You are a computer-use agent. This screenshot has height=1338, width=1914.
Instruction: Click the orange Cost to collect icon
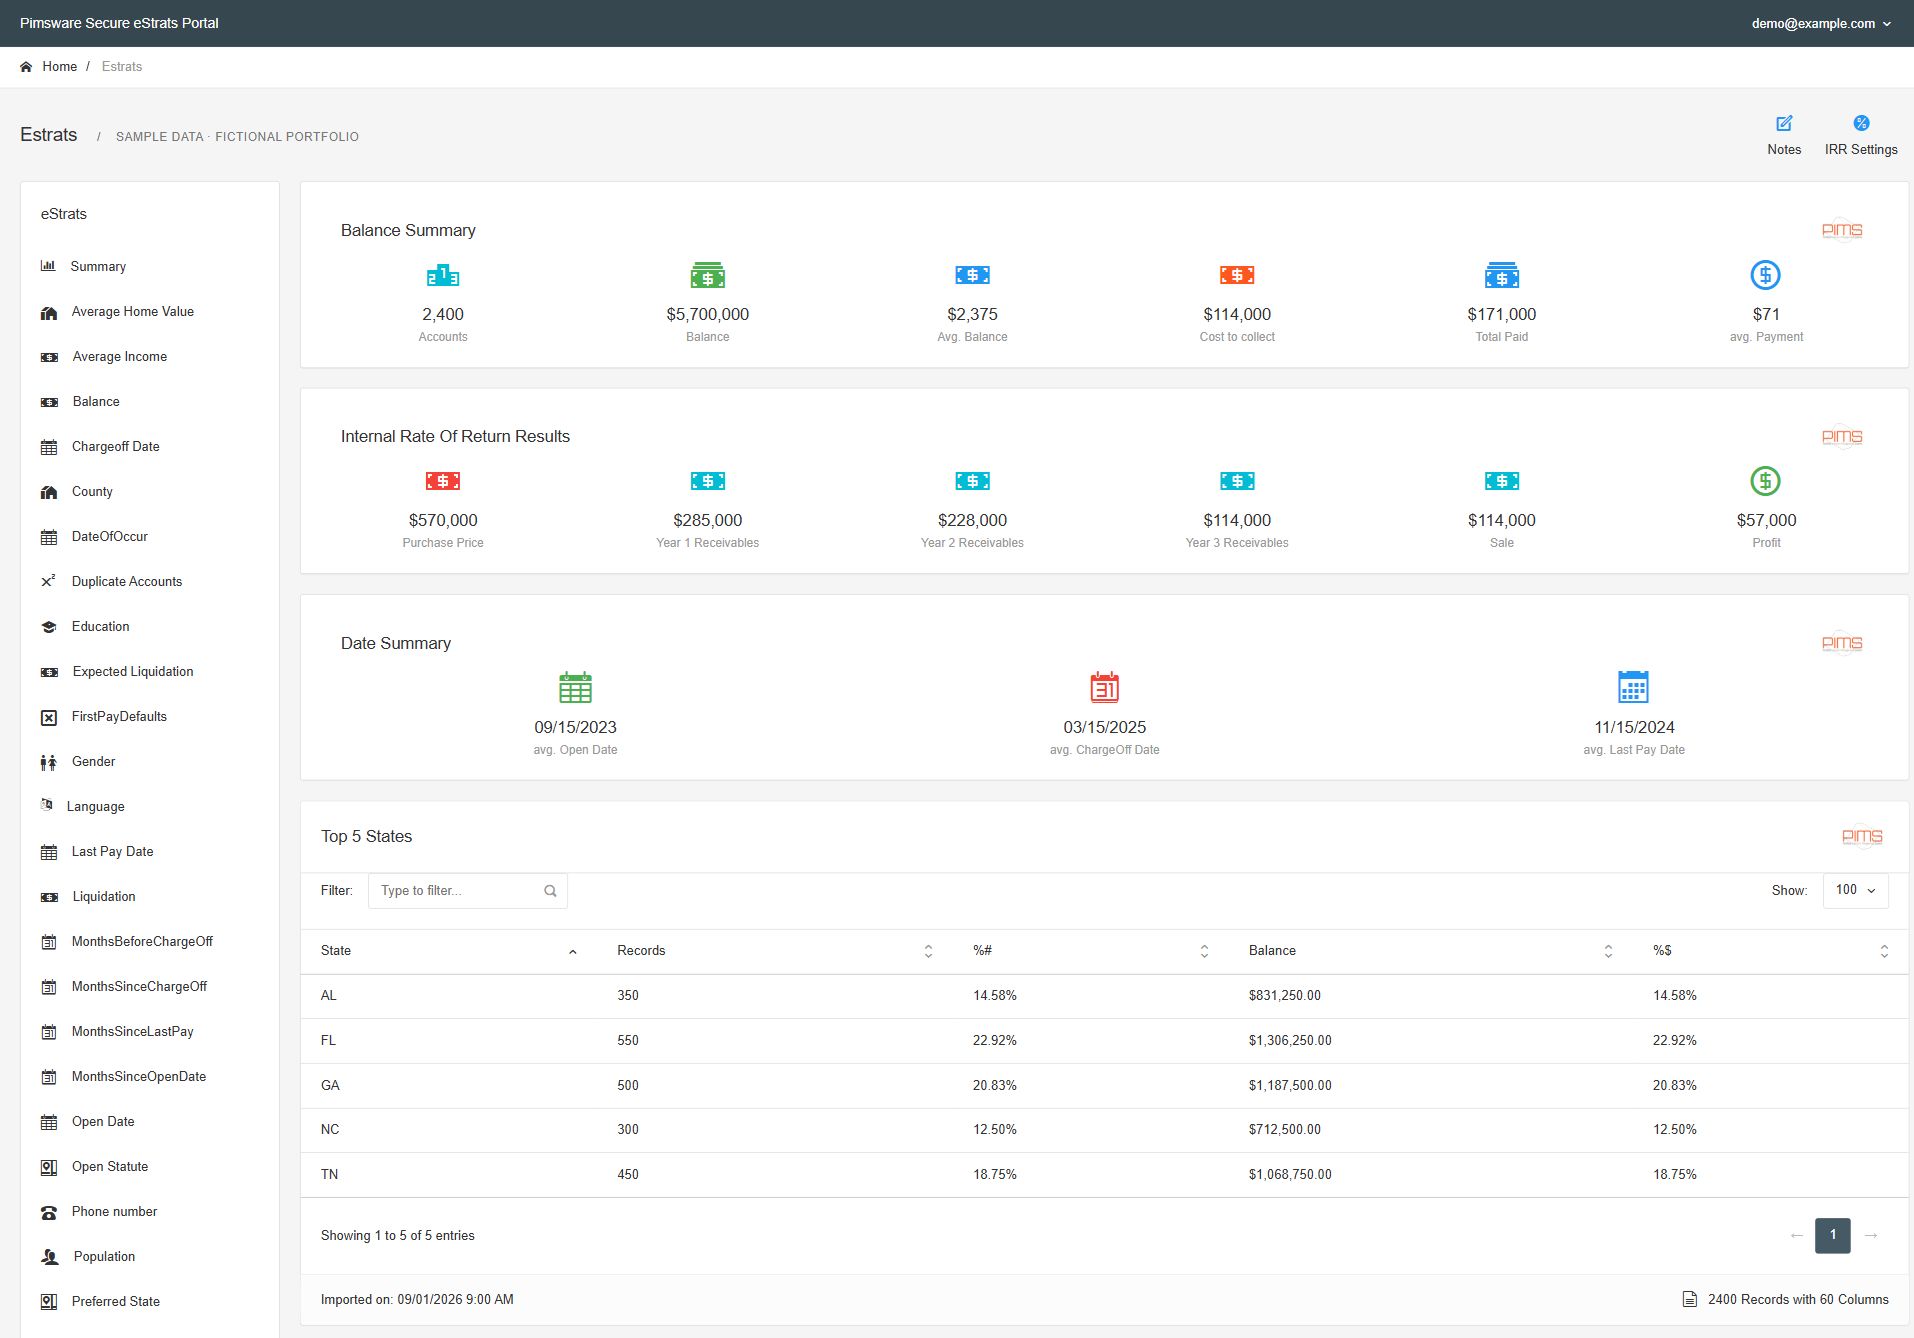point(1237,275)
